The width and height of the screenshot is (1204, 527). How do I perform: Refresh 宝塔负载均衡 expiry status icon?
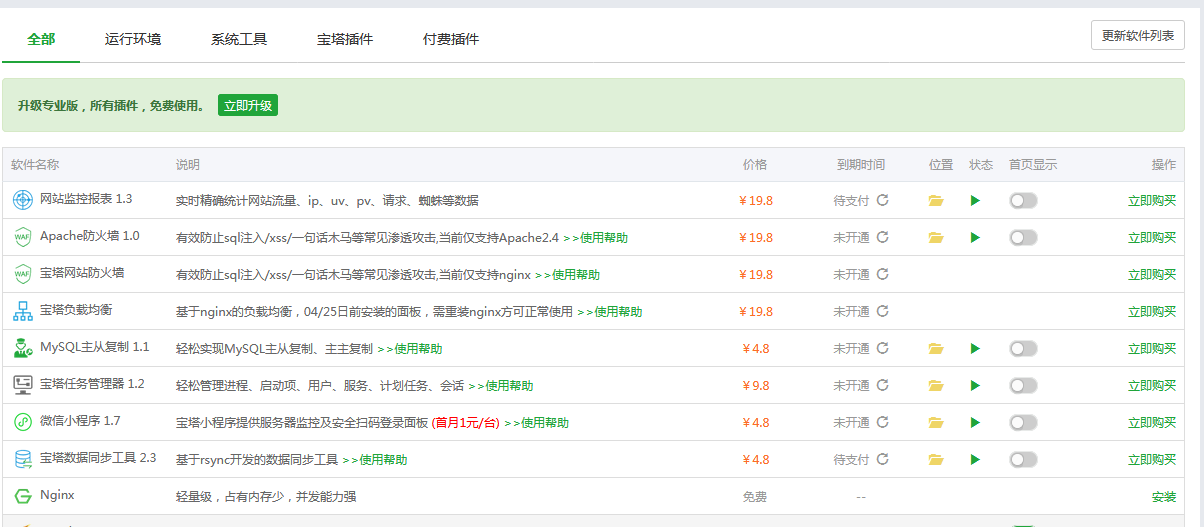click(882, 311)
